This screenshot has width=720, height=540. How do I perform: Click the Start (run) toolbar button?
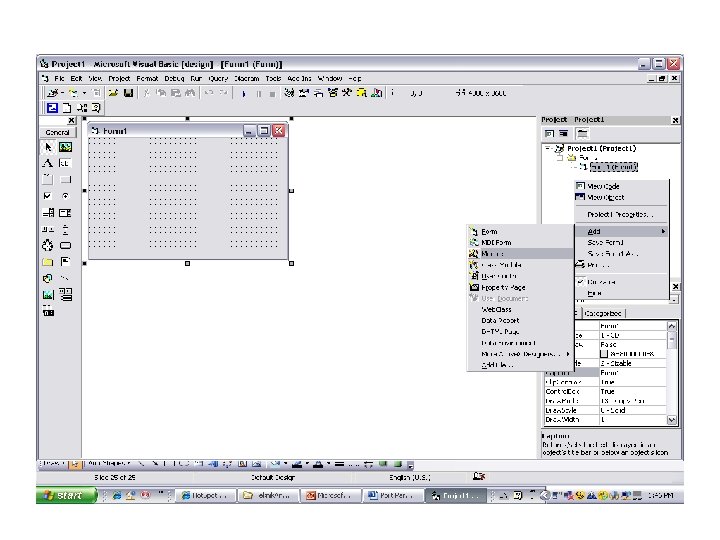pyautogui.click(x=244, y=94)
